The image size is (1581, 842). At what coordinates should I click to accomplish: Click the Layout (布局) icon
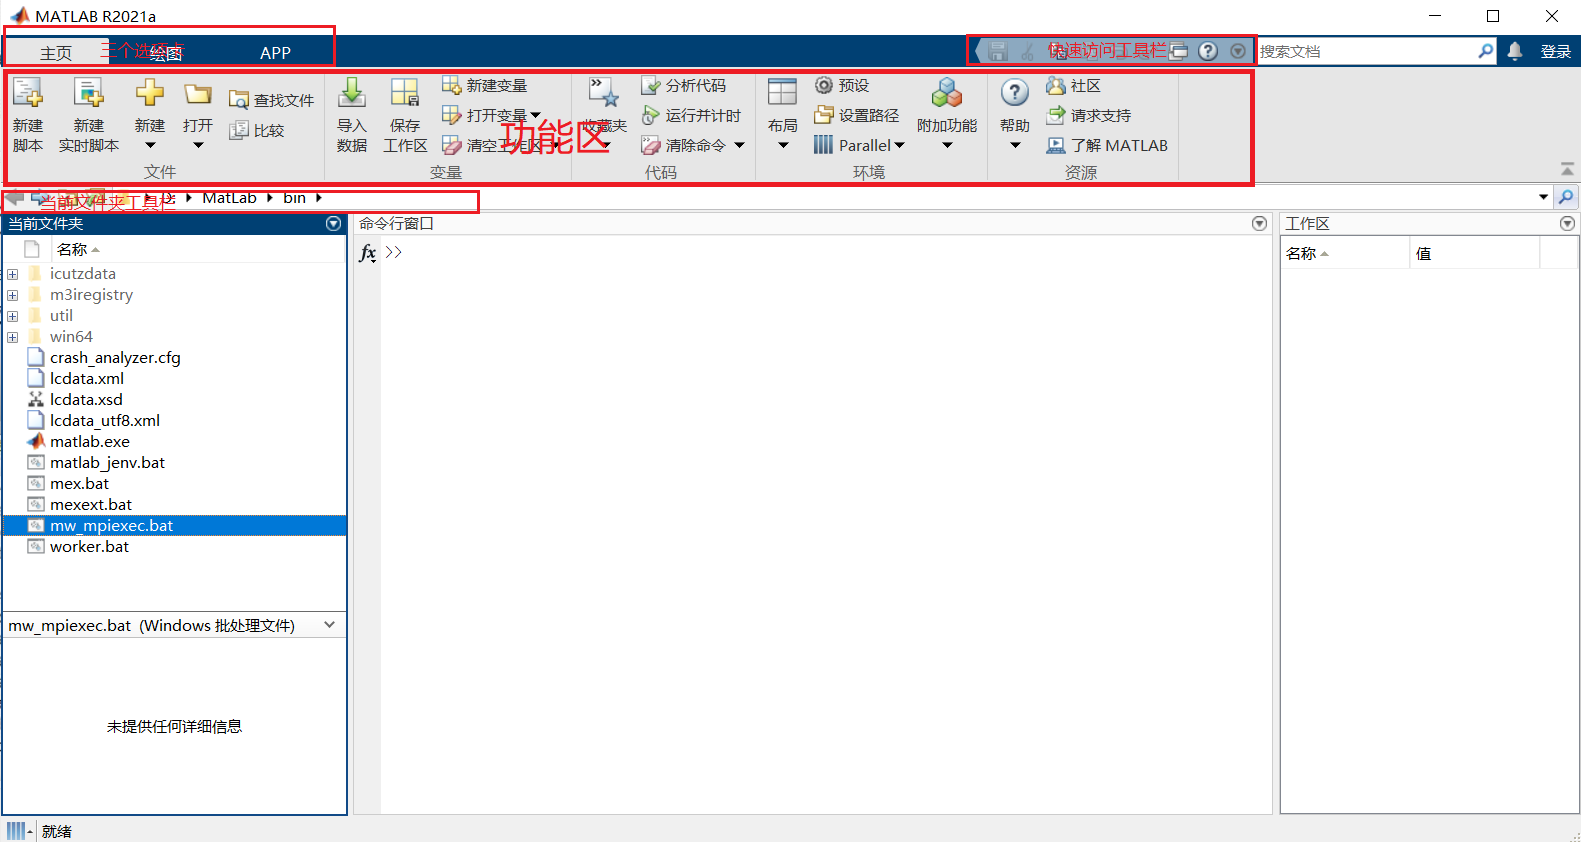tap(783, 94)
